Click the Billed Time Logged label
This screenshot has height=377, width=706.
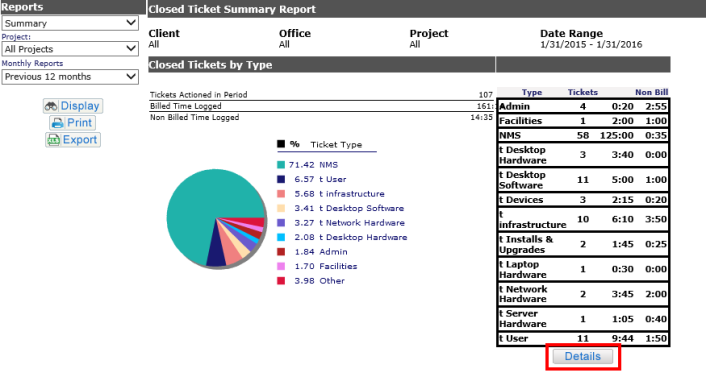click(x=186, y=106)
